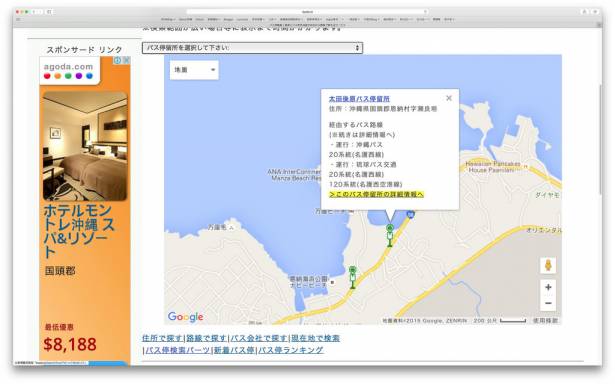Close the agoda advertisement
615x384 pixels.
tap(126, 60)
